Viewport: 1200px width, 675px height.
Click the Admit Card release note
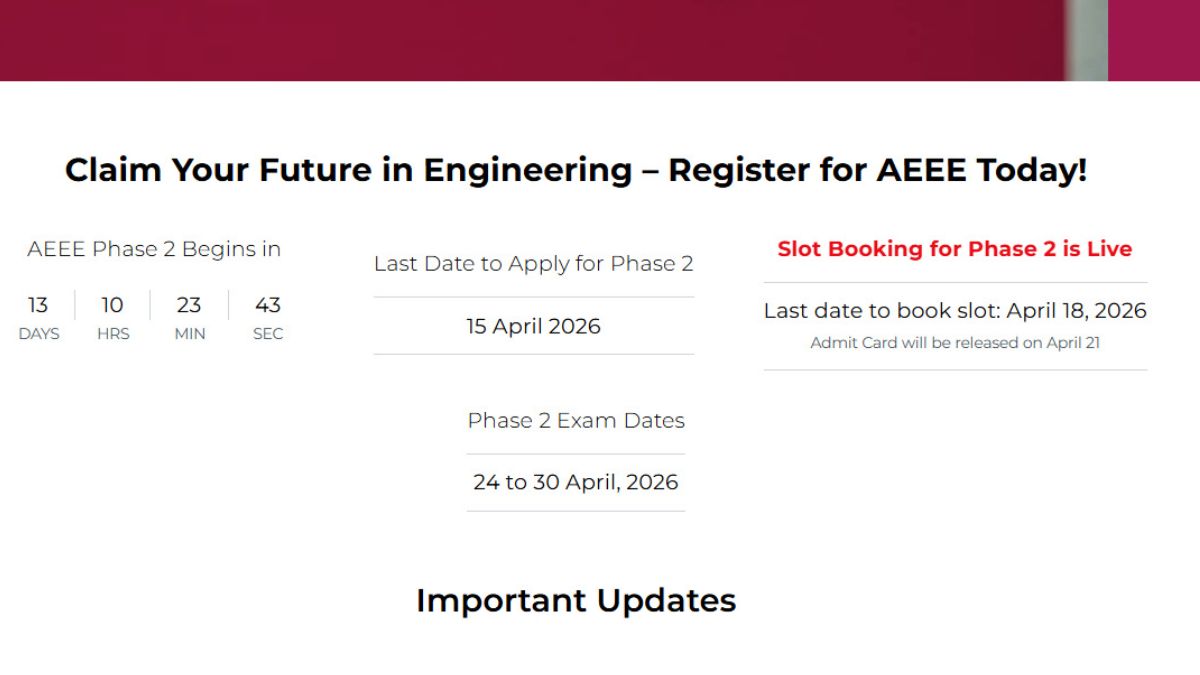click(x=954, y=343)
